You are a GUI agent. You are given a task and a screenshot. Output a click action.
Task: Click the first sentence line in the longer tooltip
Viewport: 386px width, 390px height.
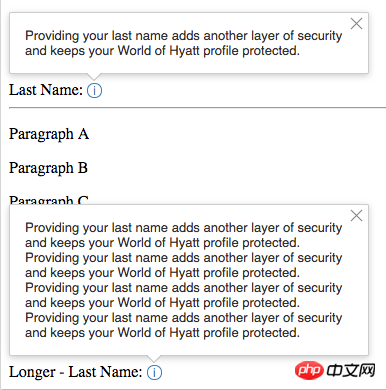click(x=184, y=228)
